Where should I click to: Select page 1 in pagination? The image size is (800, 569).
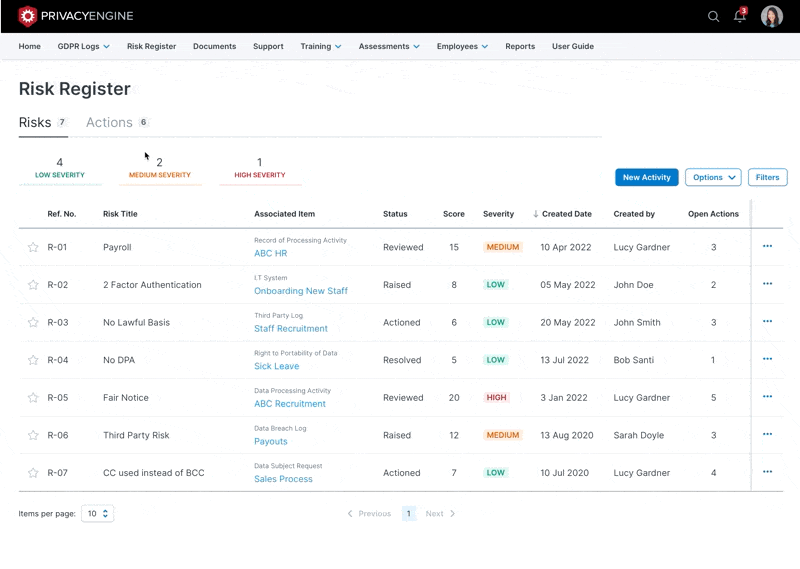pos(409,514)
